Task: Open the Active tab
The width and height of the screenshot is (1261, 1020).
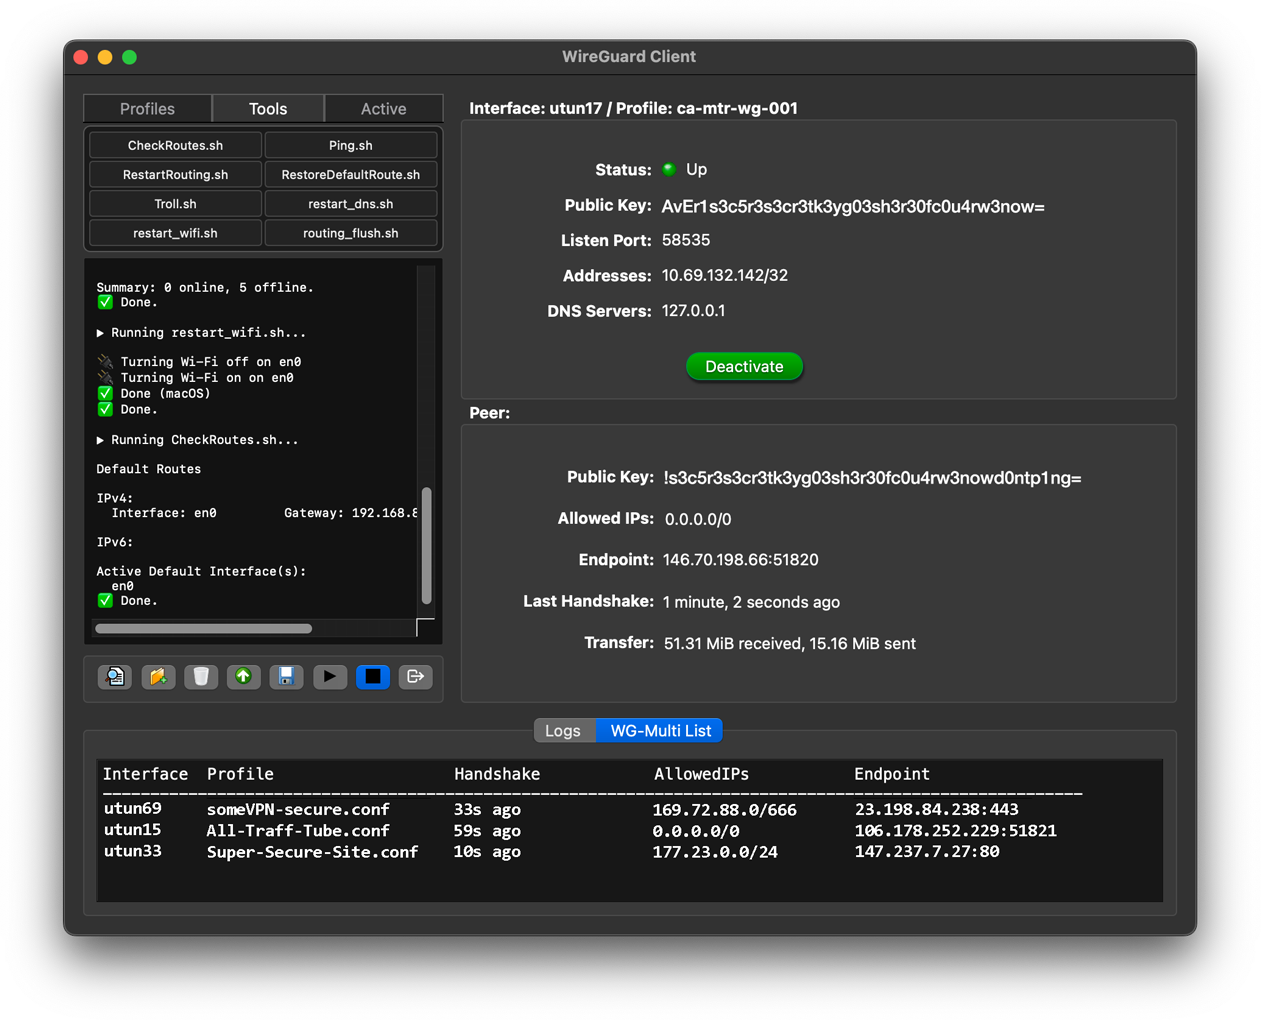Action: (383, 109)
